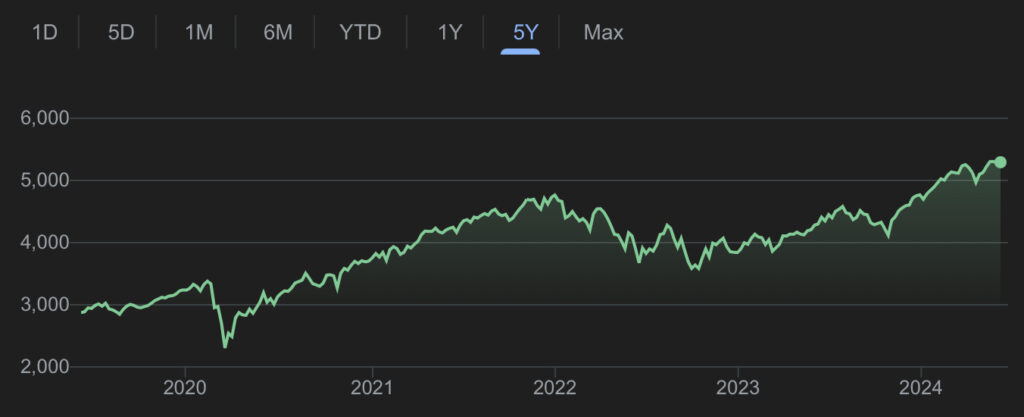The width and height of the screenshot is (1024, 417).
Task: Open the 6M time range tab
Action: pos(277,32)
